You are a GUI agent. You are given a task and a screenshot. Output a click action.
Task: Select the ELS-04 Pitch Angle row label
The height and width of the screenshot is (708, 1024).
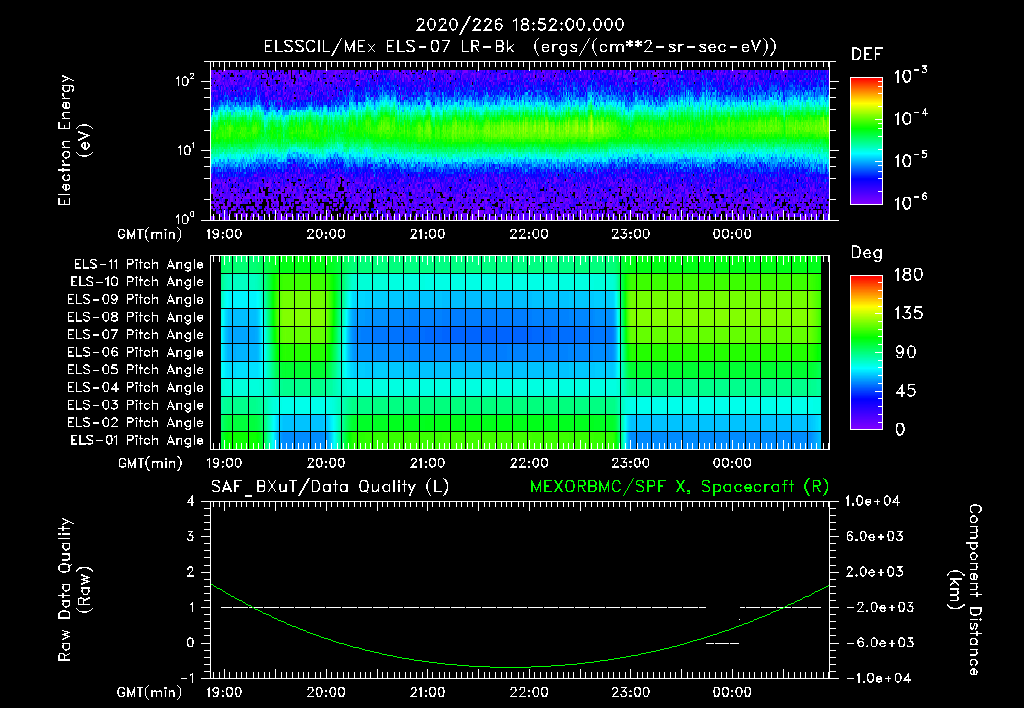[x=136, y=387]
